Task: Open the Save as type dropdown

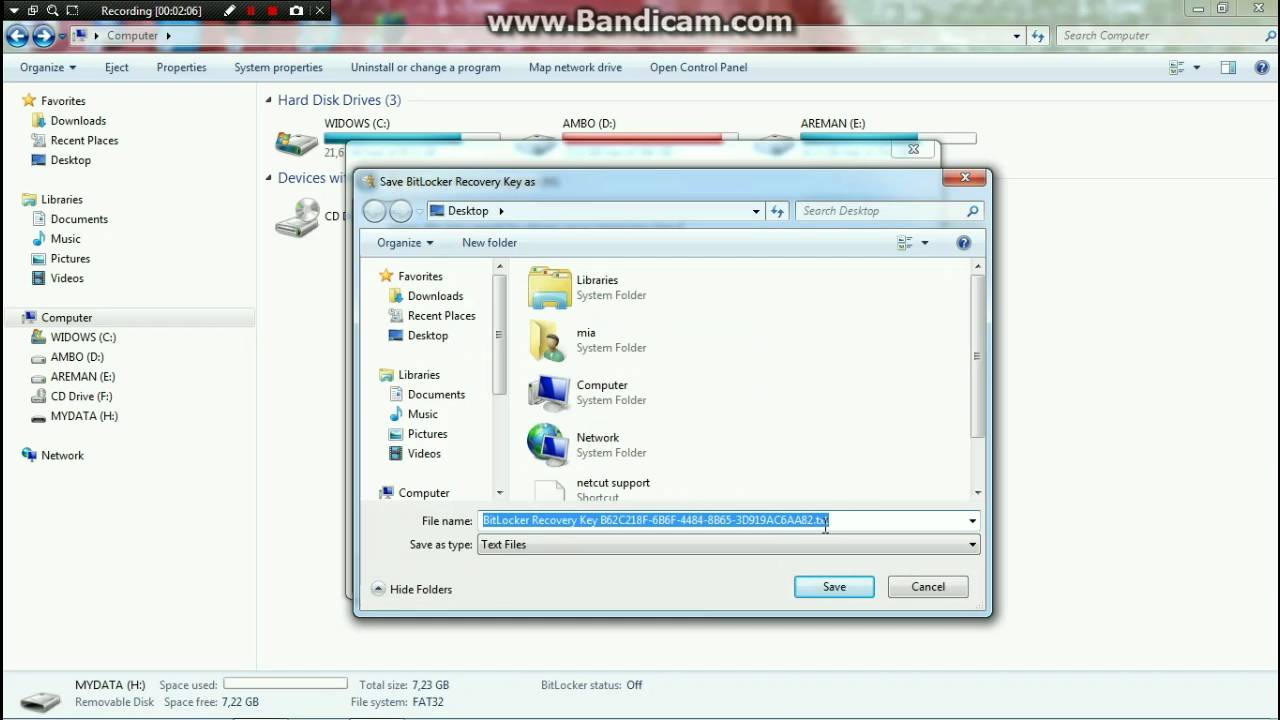Action: 728,545
